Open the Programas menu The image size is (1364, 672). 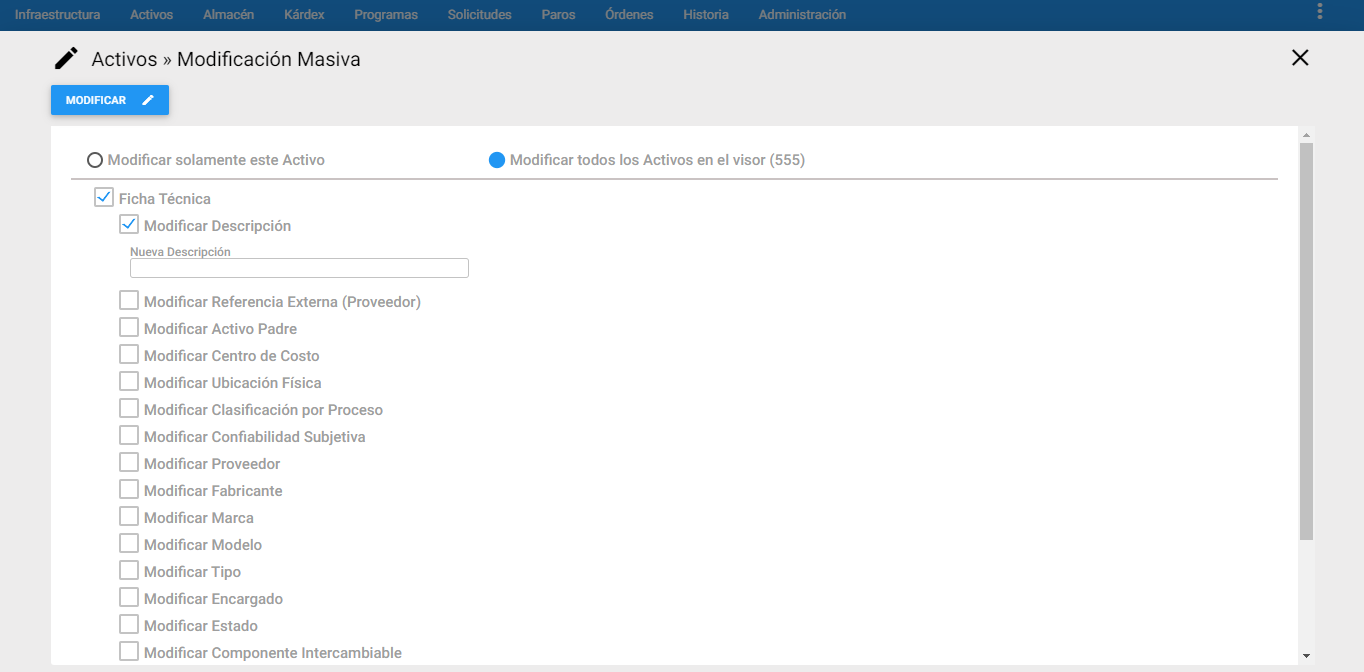386,15
